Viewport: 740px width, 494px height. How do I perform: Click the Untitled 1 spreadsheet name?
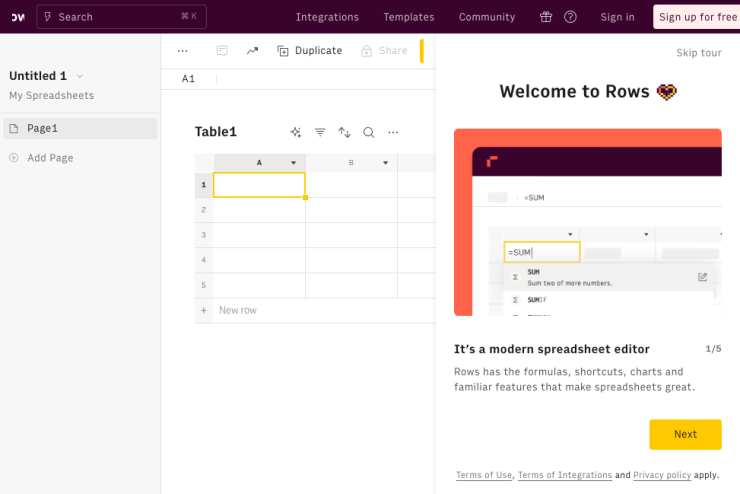pyautogui.click(x=38, y=76)
